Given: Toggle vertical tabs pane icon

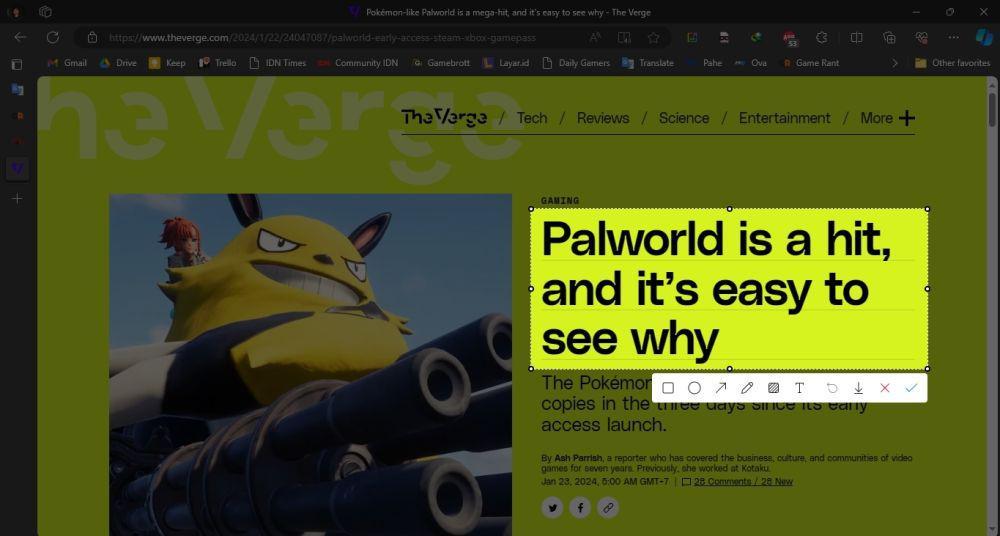Looking at the screenshot, I should 17,64.
